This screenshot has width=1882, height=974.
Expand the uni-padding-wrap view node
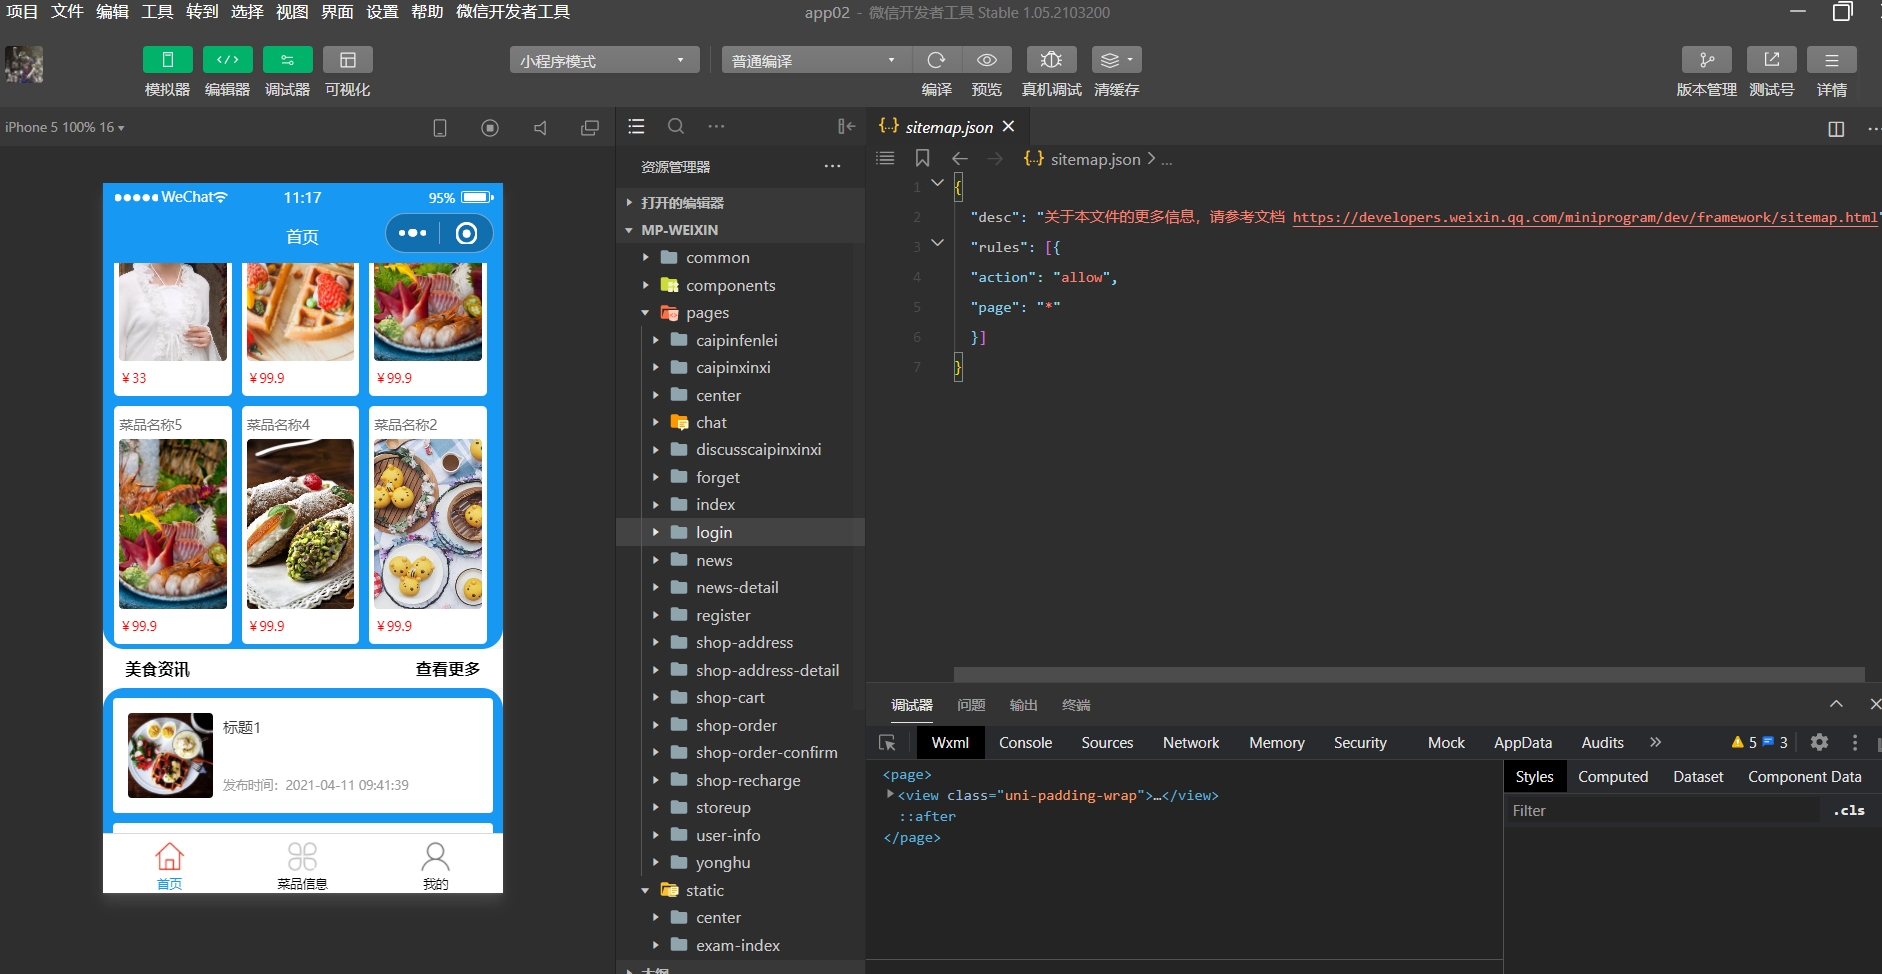click(x=890, y=794)
